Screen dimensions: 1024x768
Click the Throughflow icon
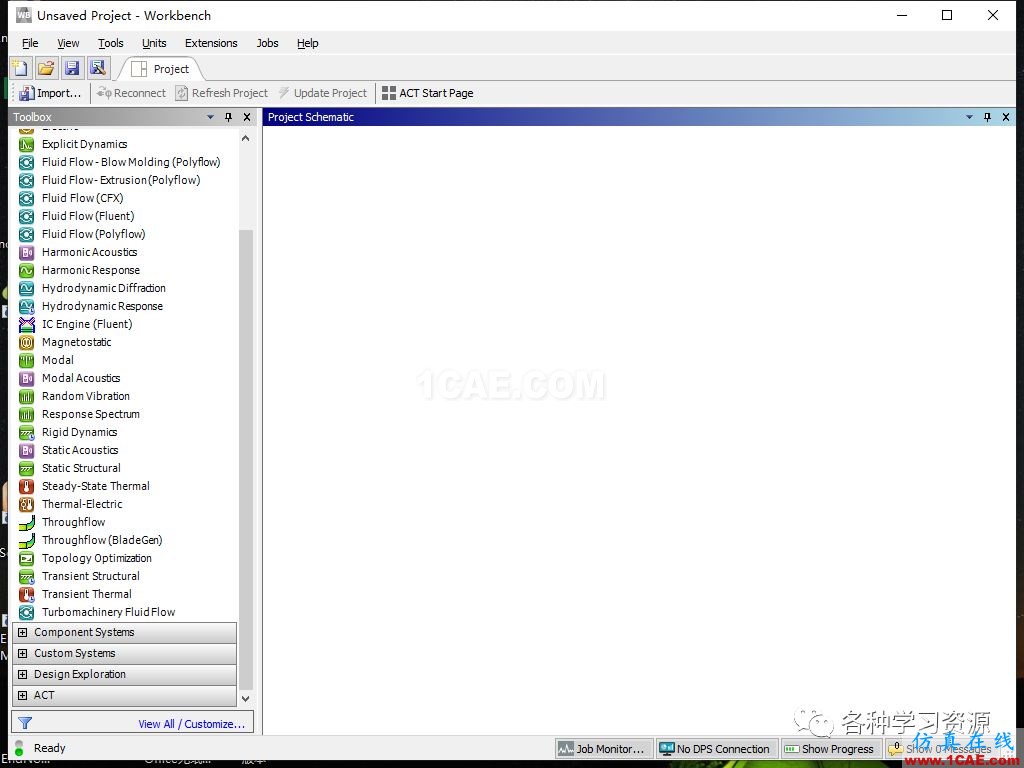click(x=26, y=522)
